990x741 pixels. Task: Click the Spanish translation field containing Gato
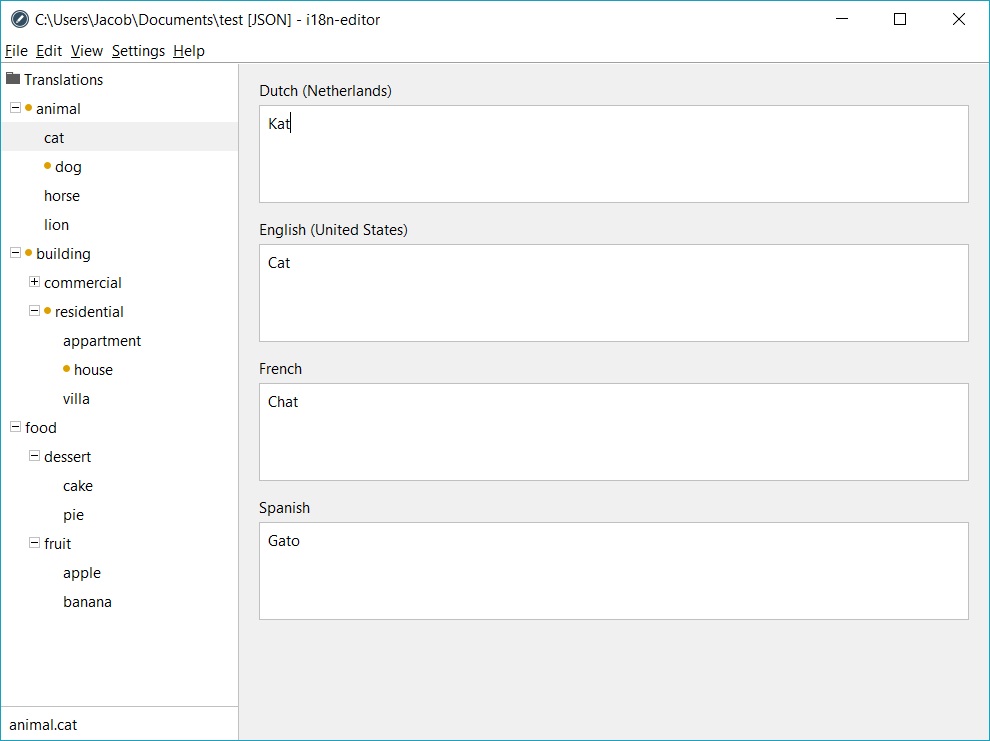[x=614, y=571]
